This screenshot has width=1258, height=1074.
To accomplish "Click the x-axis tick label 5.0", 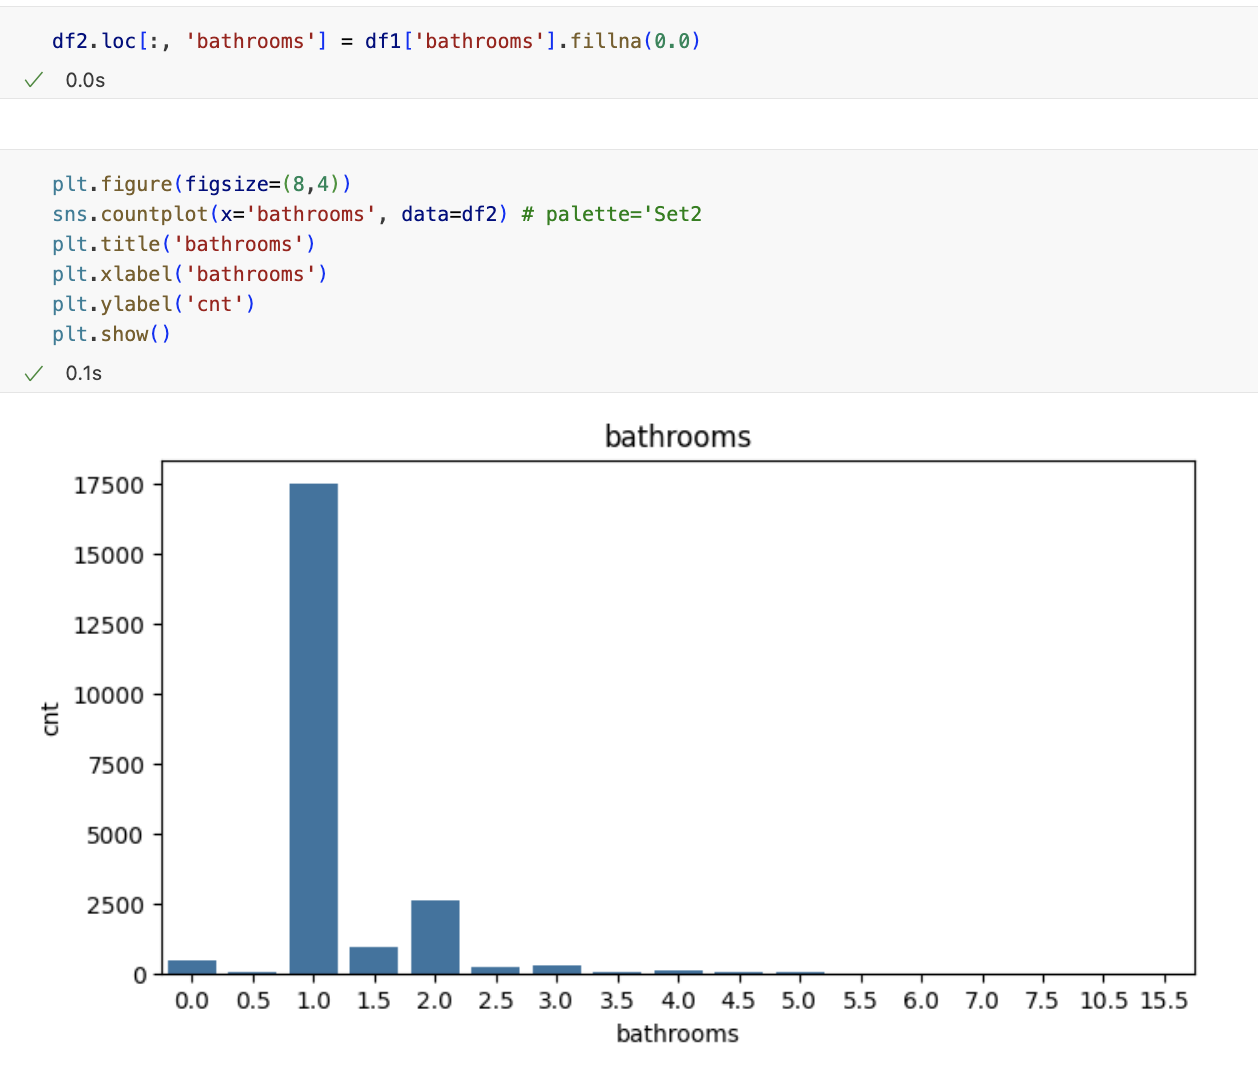I will (798, 1000).
